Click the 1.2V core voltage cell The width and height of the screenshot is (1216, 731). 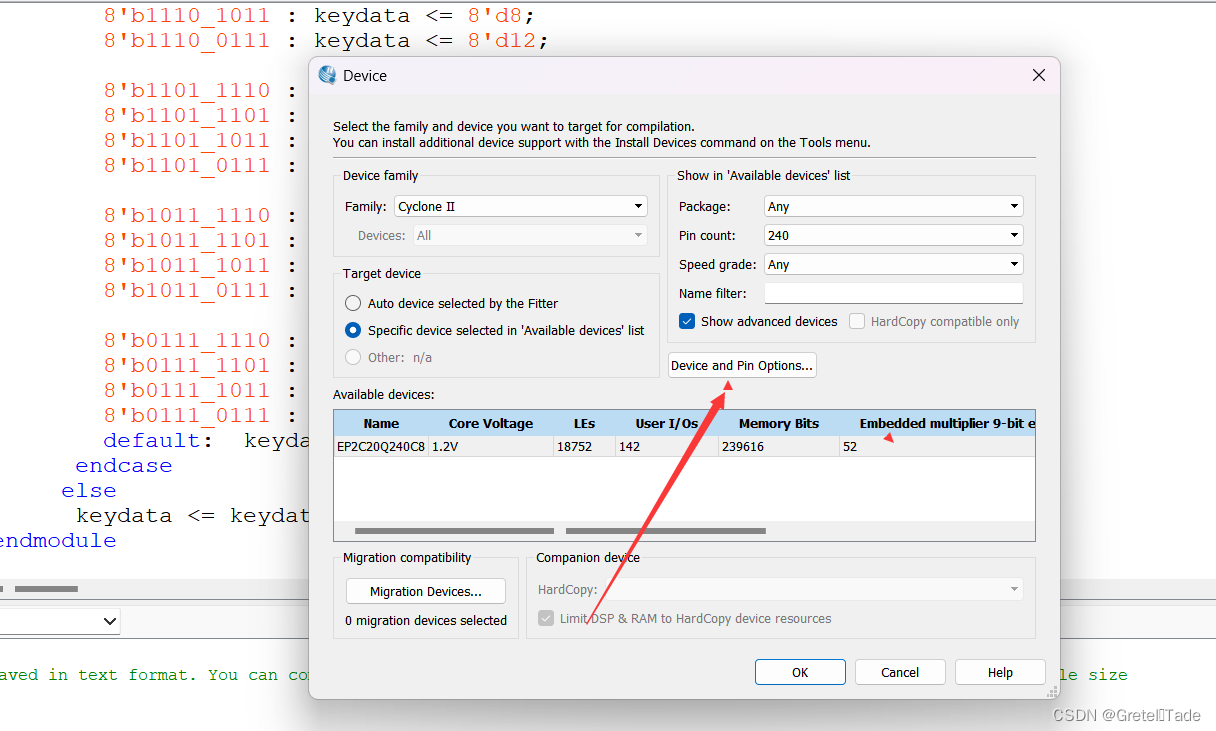491,447
